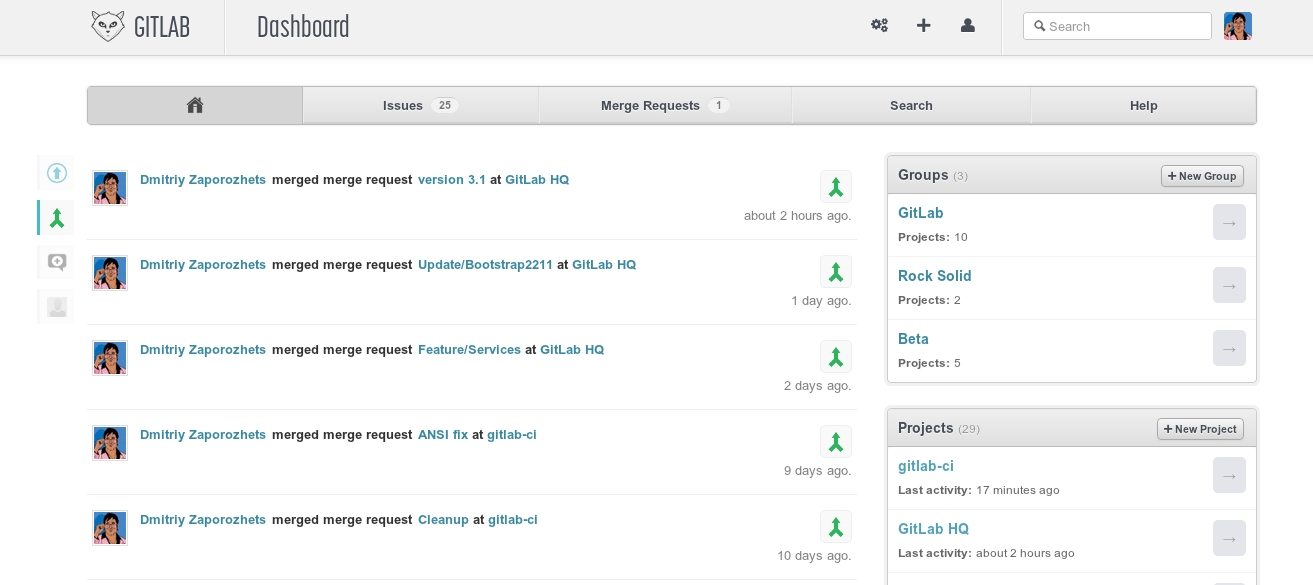The image size is (1313, 585).
Task: Open gitlab-ci project arrow button
Action: click(1229, 475)
